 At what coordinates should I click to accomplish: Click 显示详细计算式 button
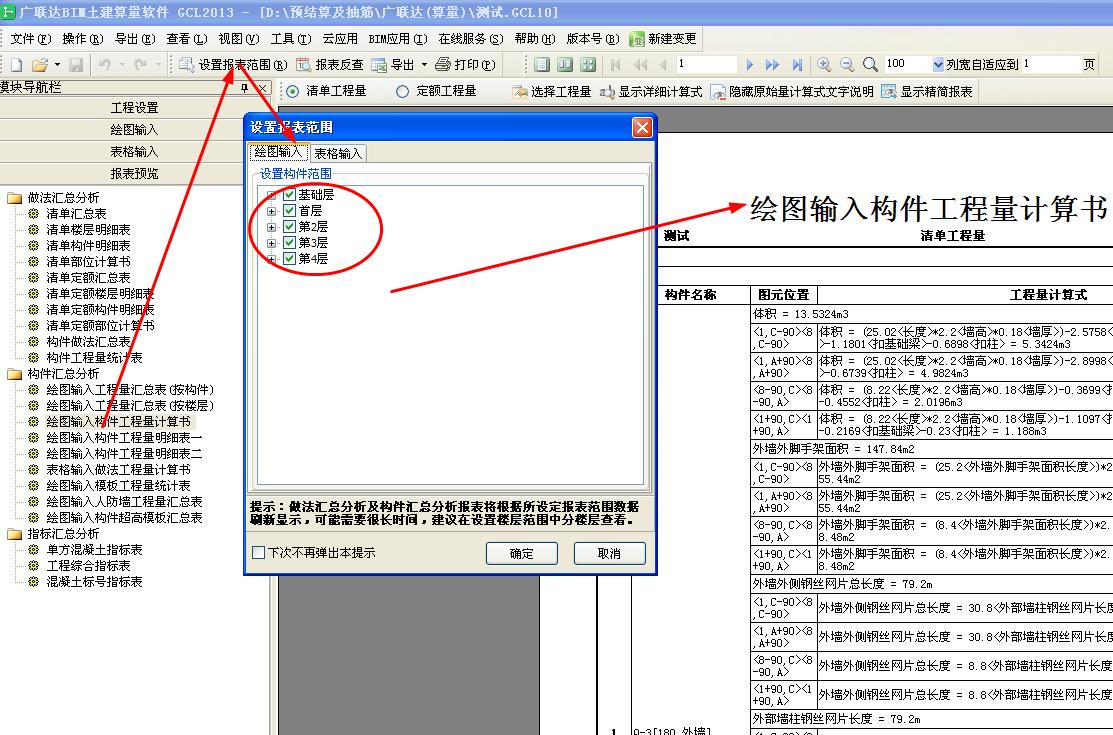tap(651, 92)
